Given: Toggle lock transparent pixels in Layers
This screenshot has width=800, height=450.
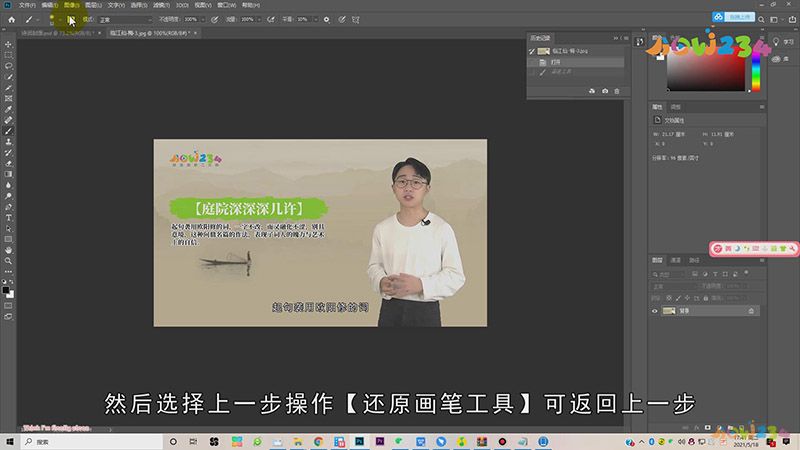Looking at the screenshot, I should tap(669, 298).
